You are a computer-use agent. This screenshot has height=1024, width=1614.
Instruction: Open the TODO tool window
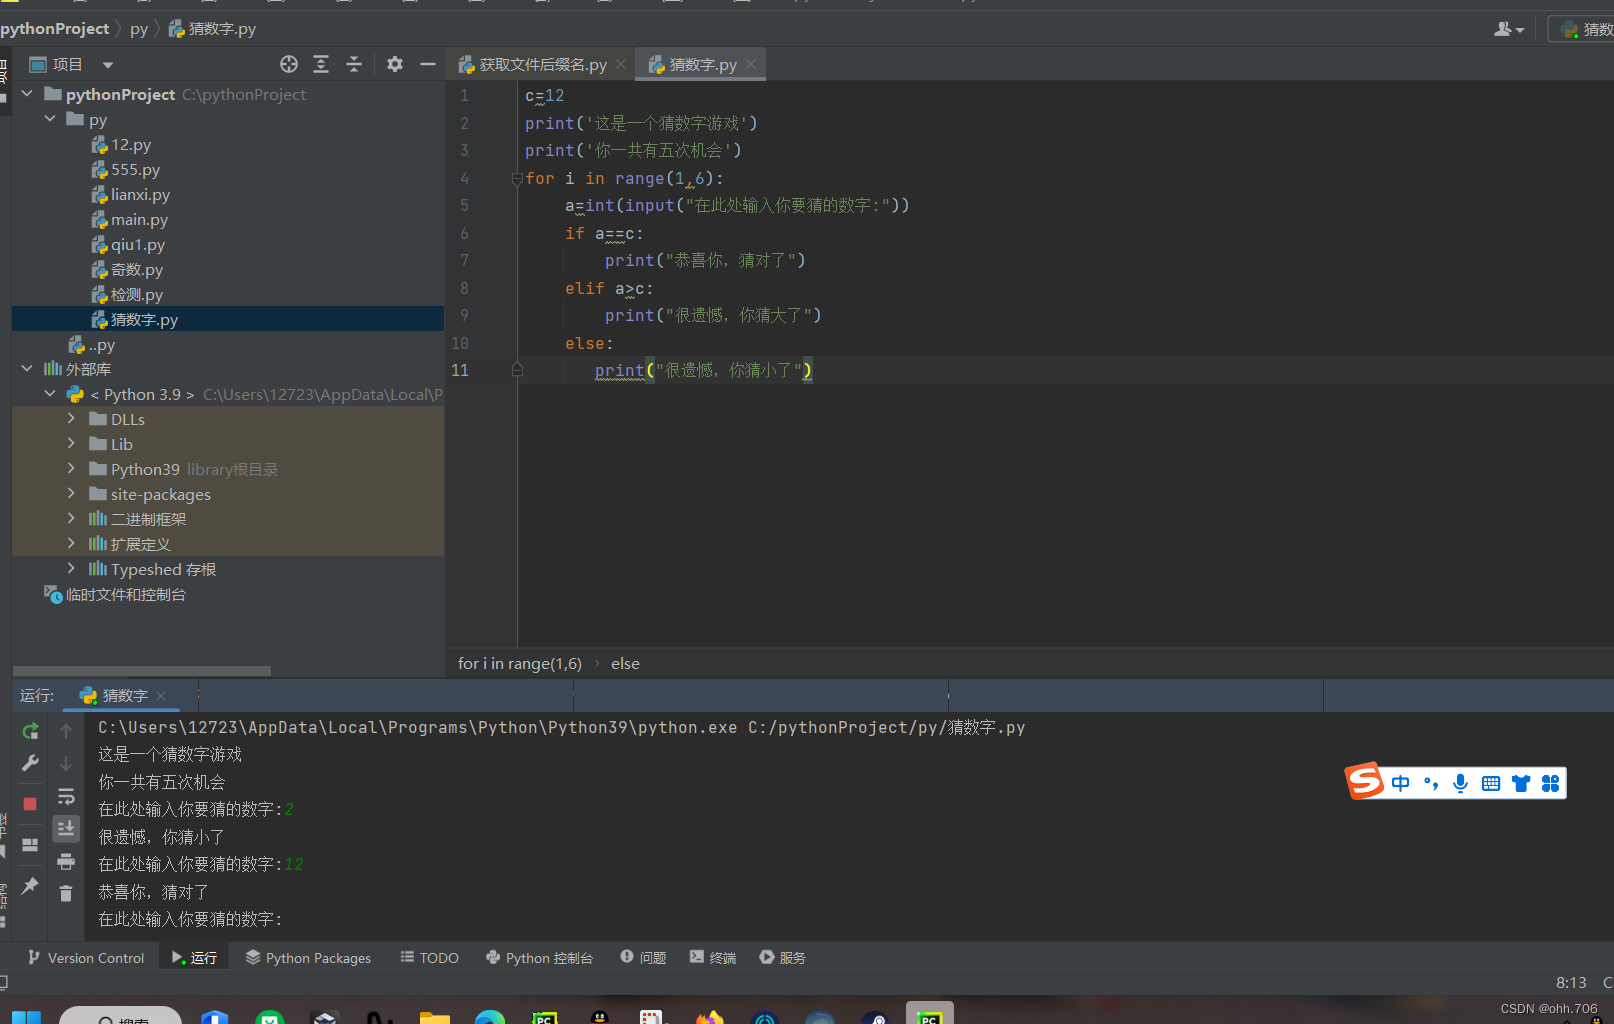[430, 958]
